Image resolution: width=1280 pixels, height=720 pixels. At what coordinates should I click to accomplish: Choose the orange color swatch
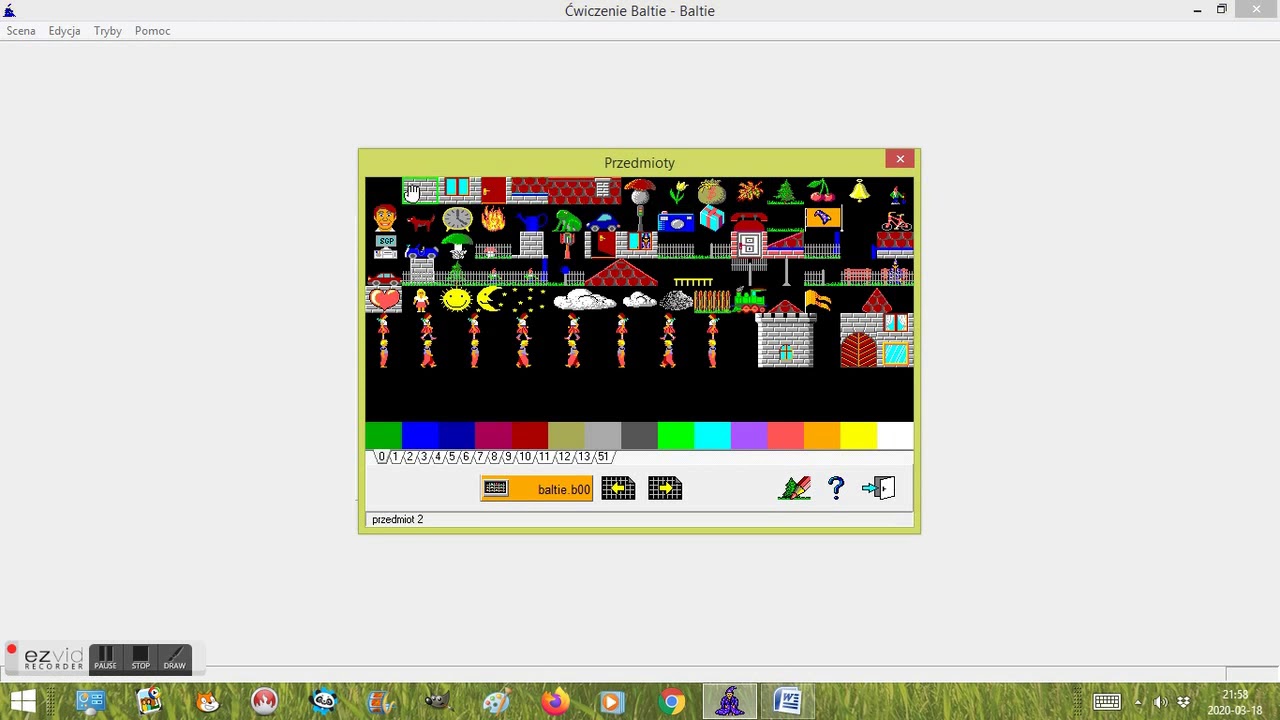(x=822, y=435)
